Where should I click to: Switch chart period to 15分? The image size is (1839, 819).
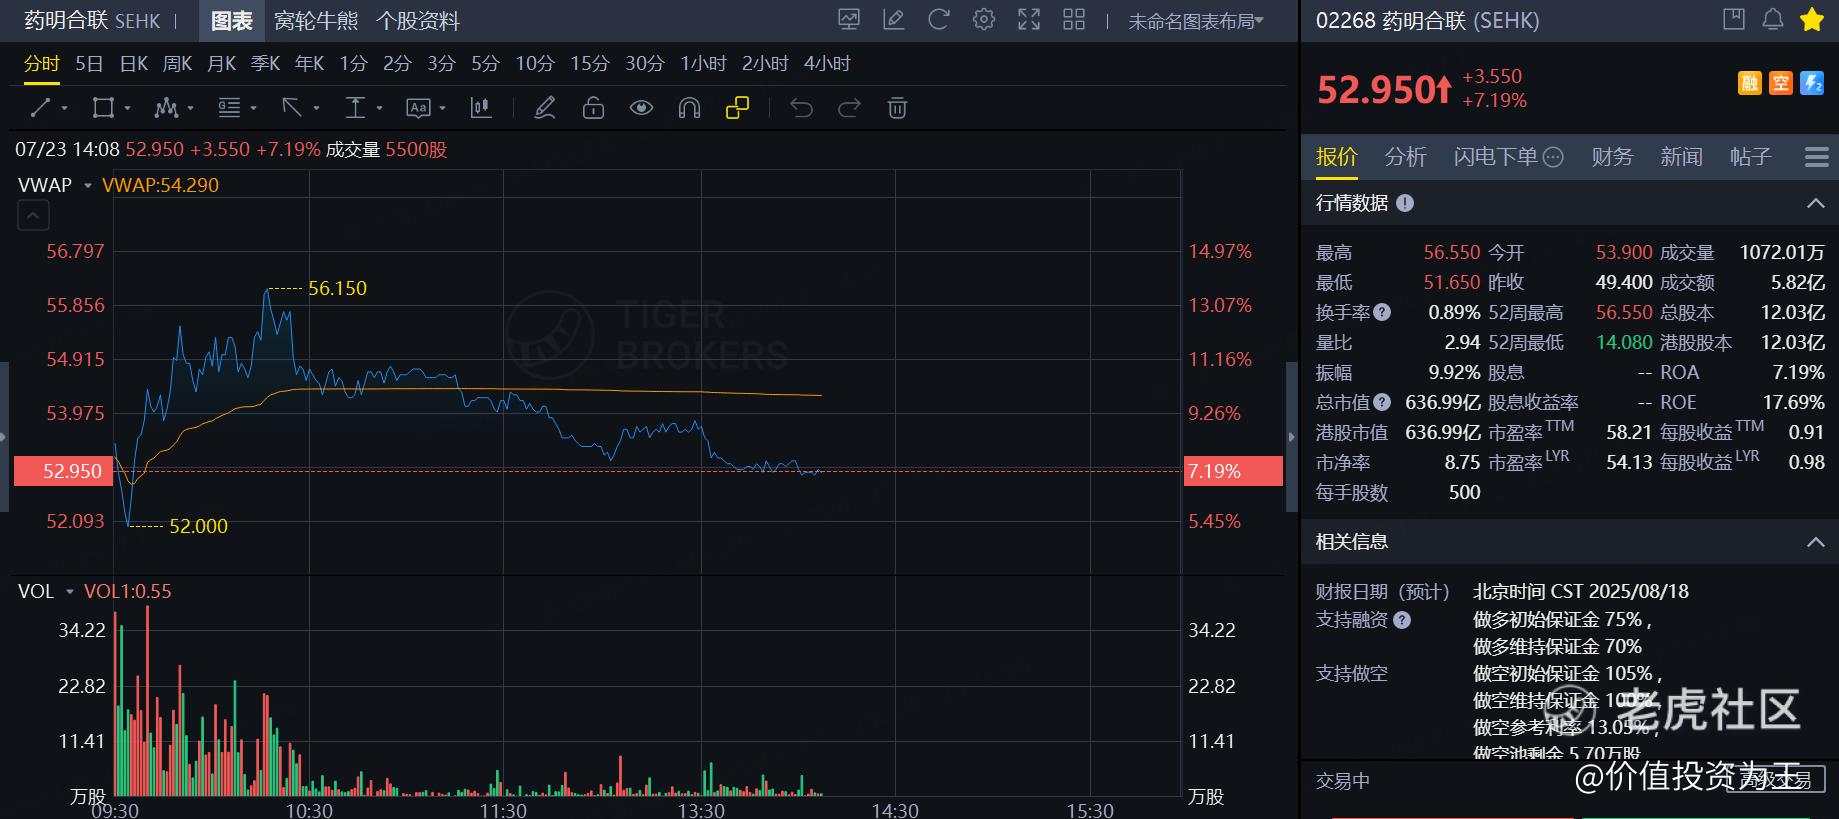point(590,64)
